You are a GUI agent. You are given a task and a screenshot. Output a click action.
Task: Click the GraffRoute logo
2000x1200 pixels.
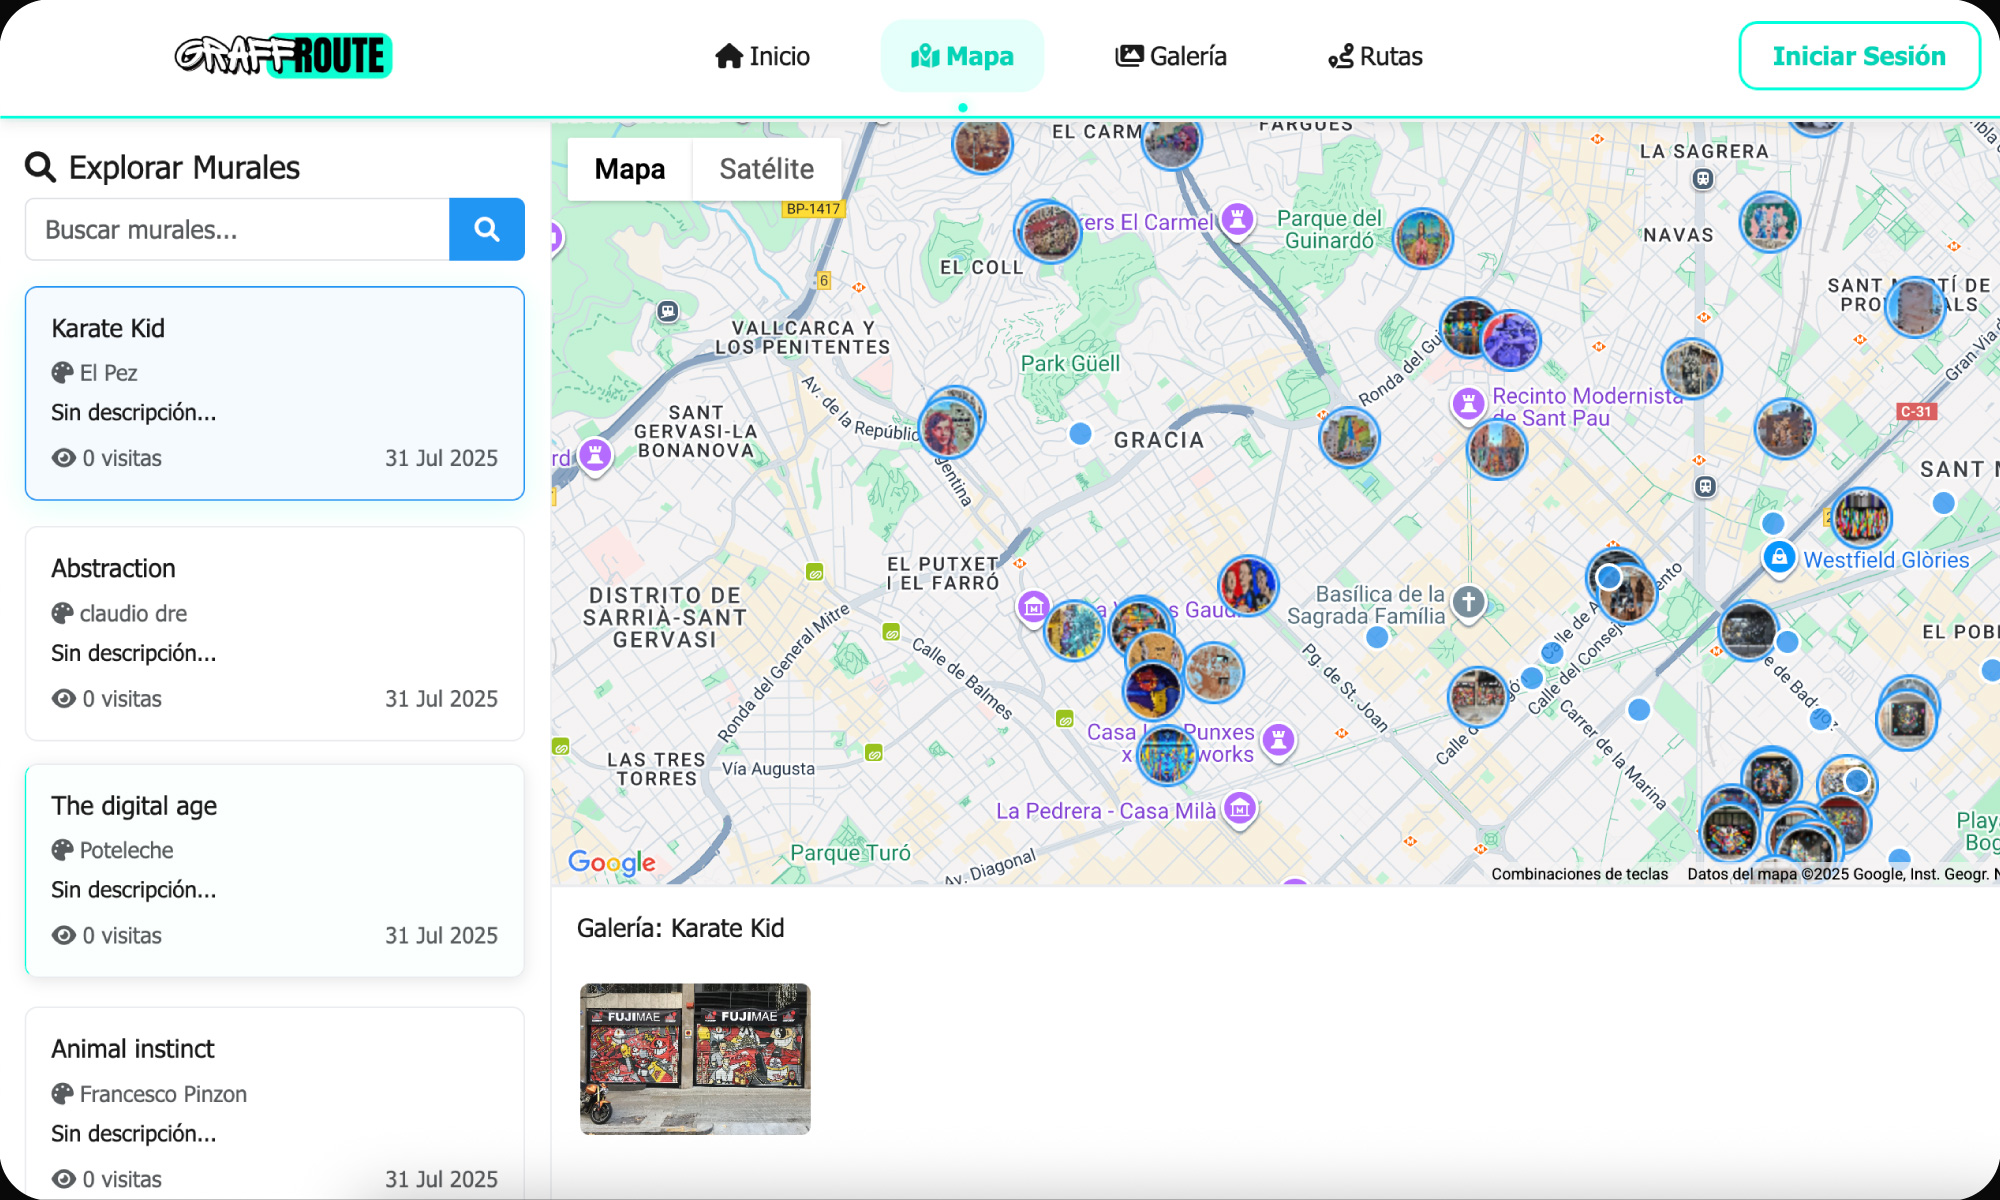click(283, 56)
